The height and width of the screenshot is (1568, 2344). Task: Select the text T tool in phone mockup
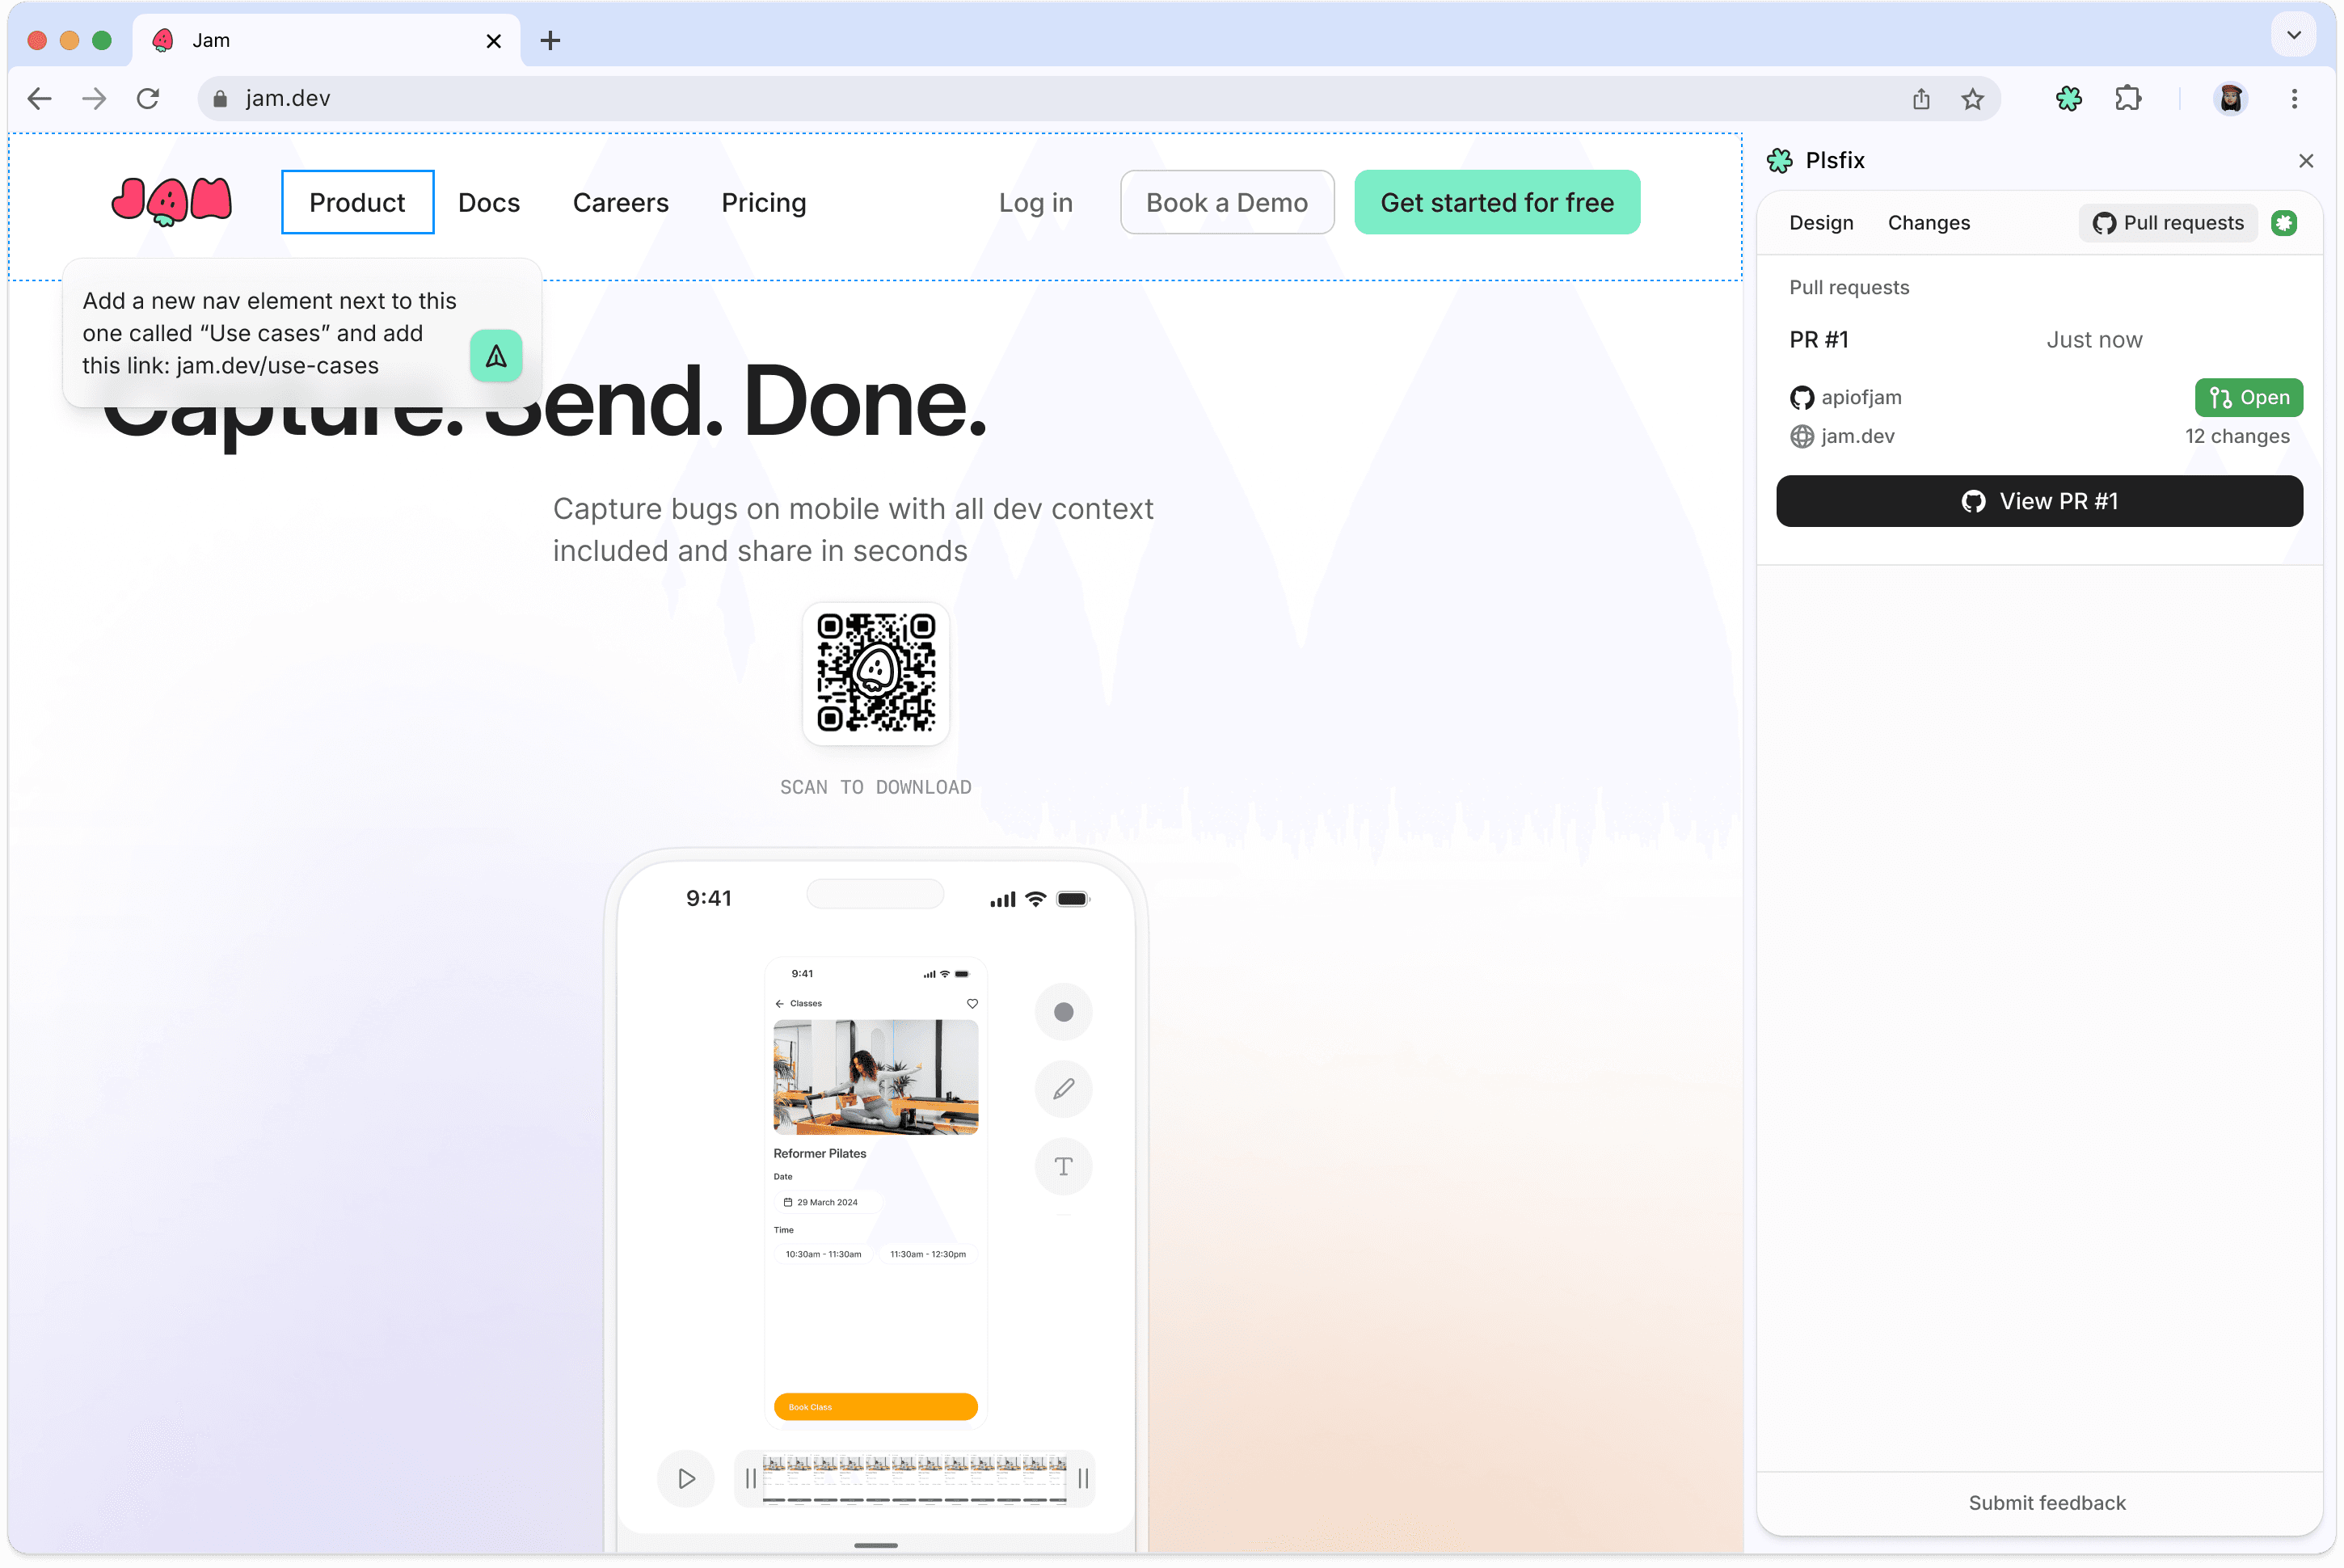(1063, 1166)
